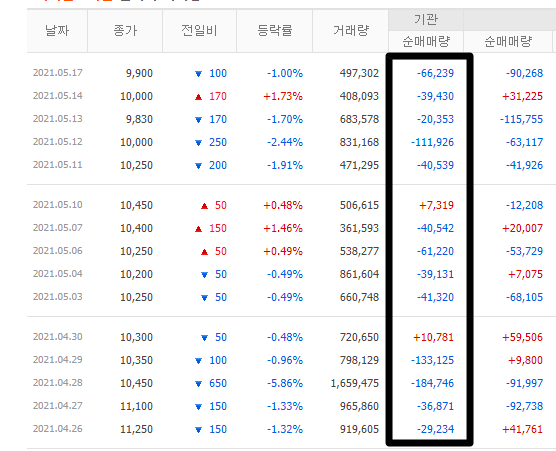Click closing price 11,250

[137, 429]
